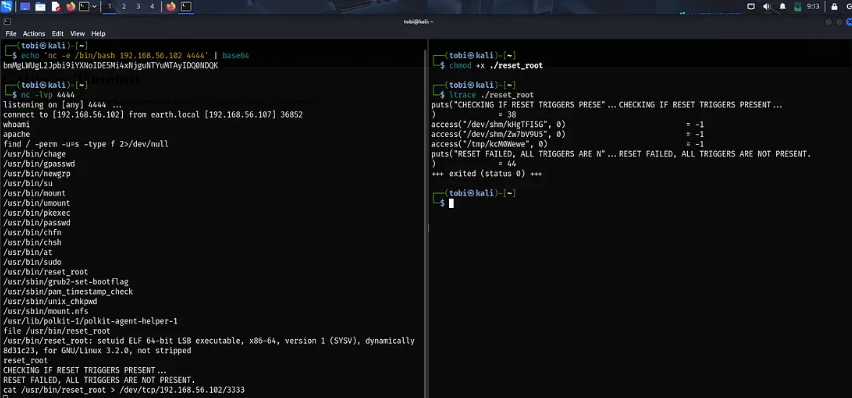Click the '/usr/bin/chsh' line
The height and width of the screenshot is (398, 852).
(x=32, y=242)
